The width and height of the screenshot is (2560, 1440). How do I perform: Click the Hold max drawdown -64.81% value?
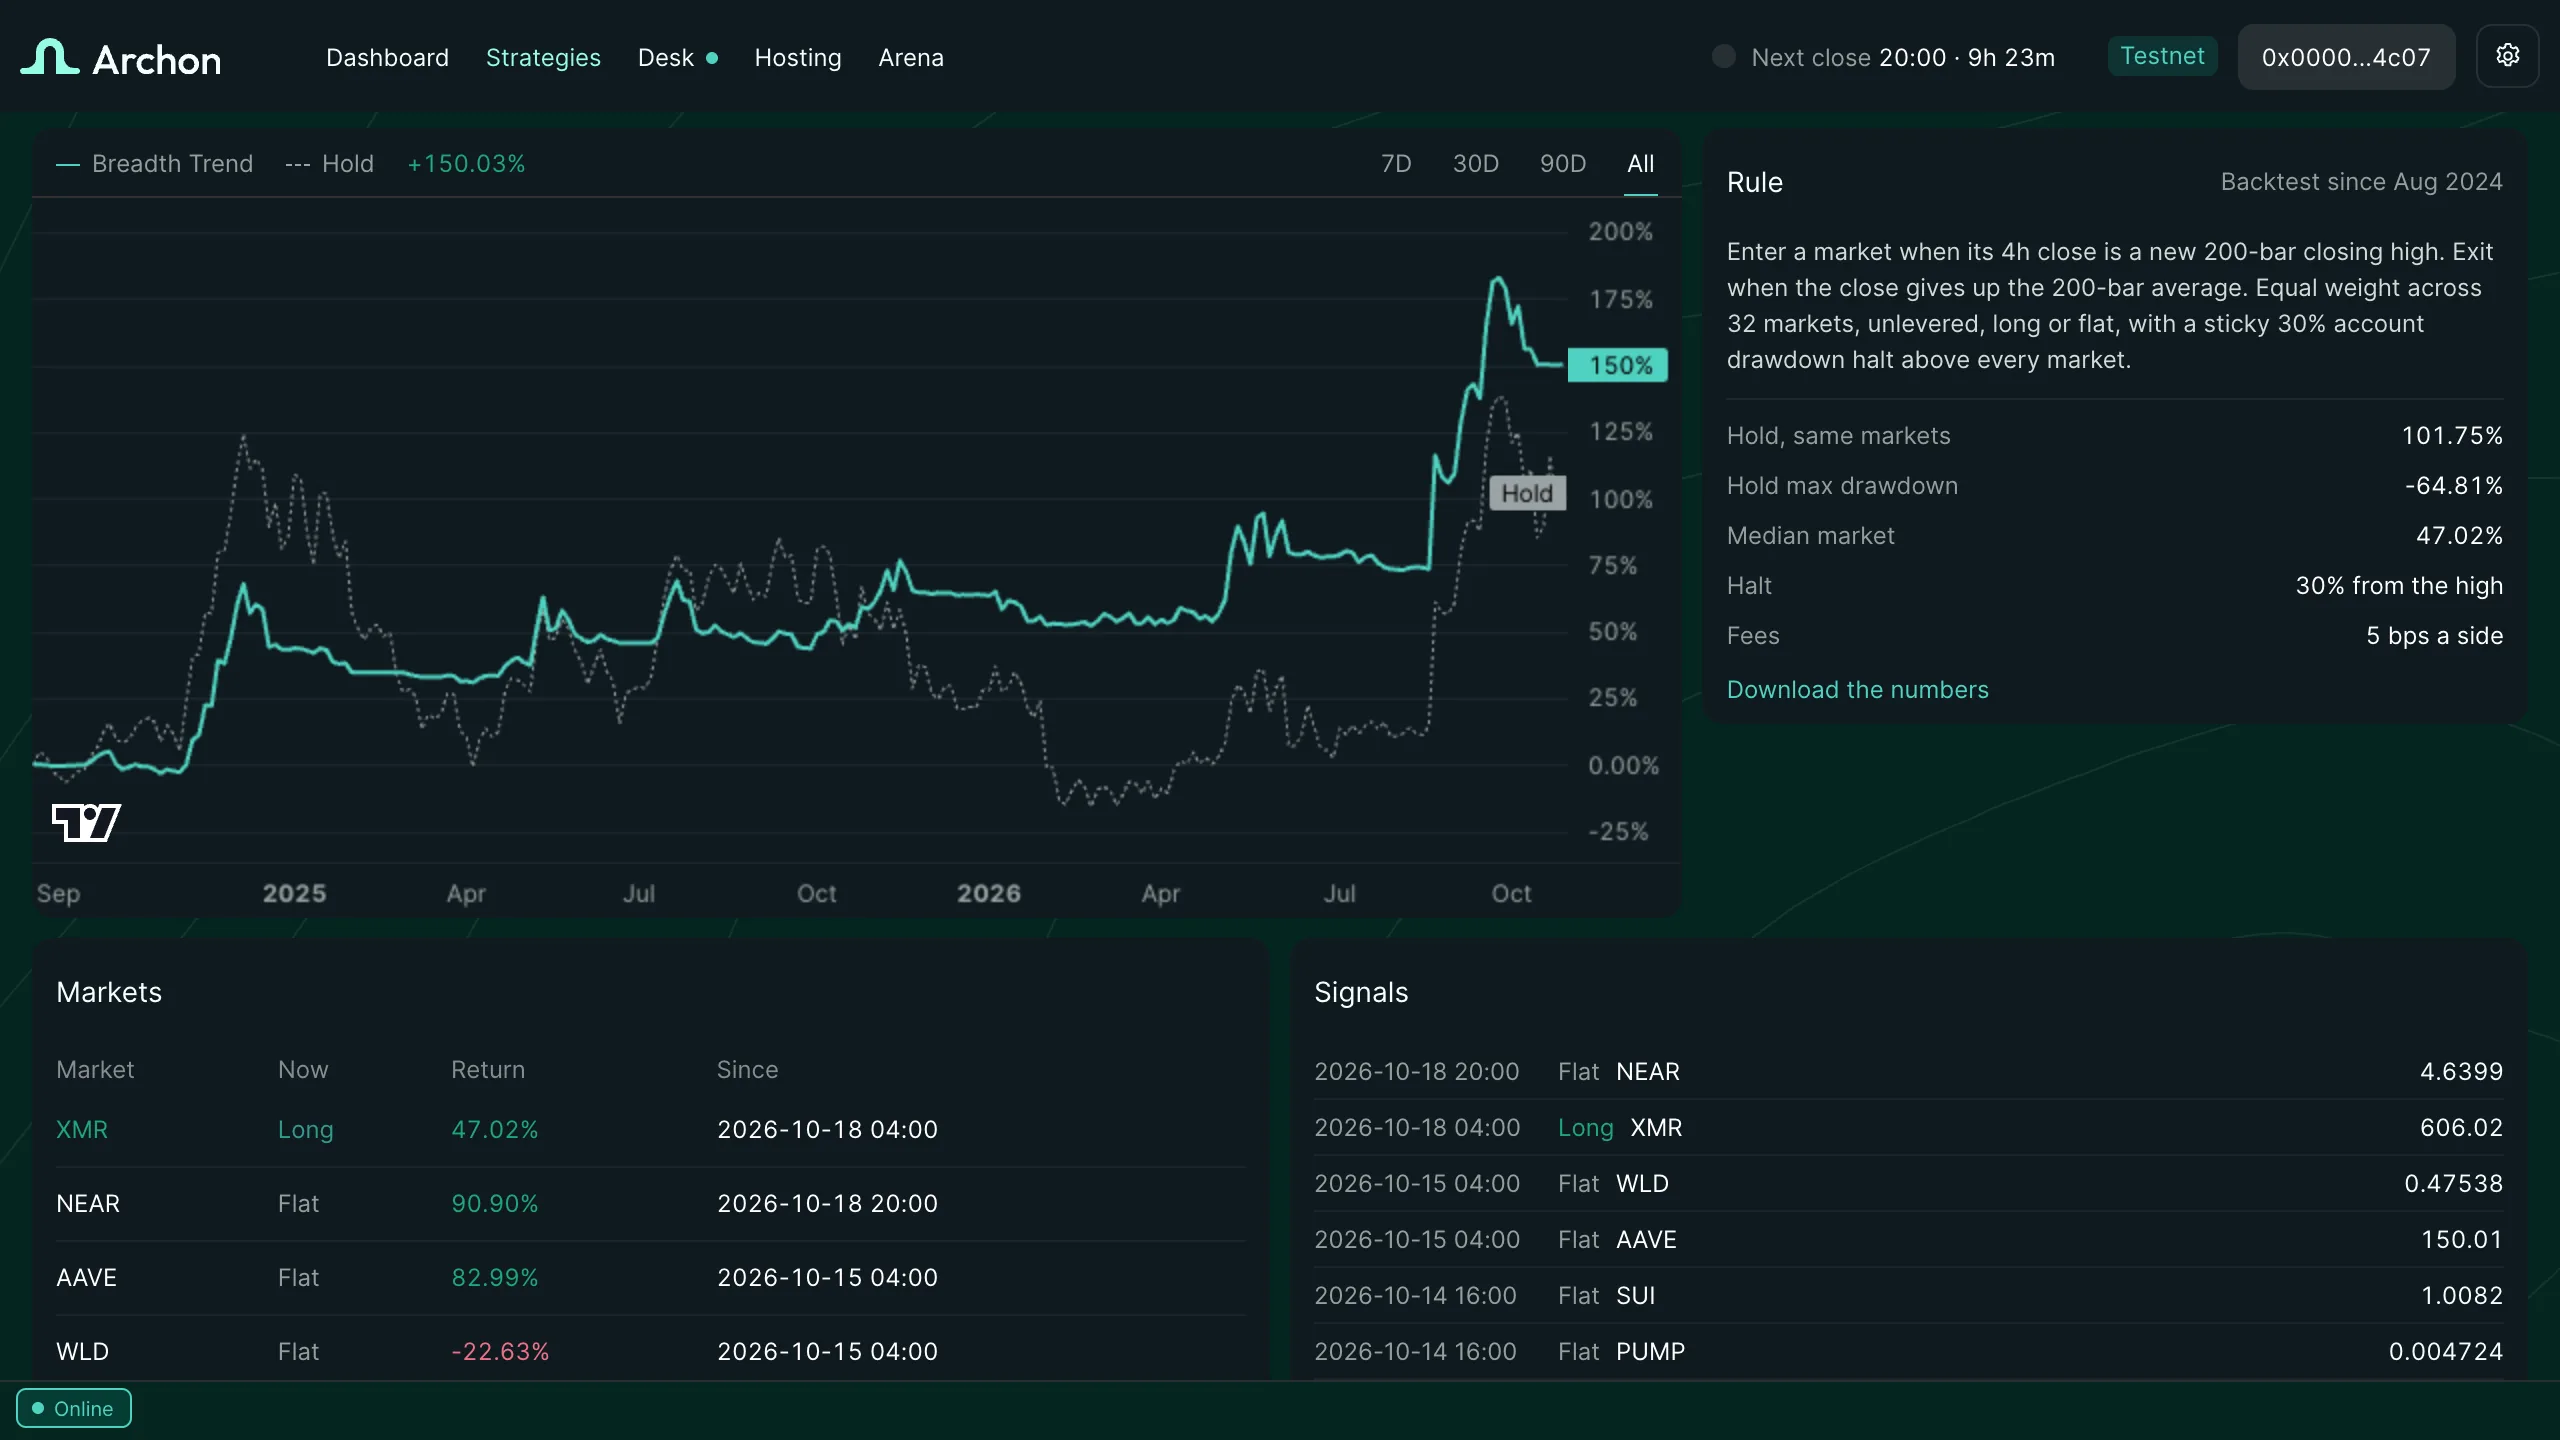(x=2454, y=486)
